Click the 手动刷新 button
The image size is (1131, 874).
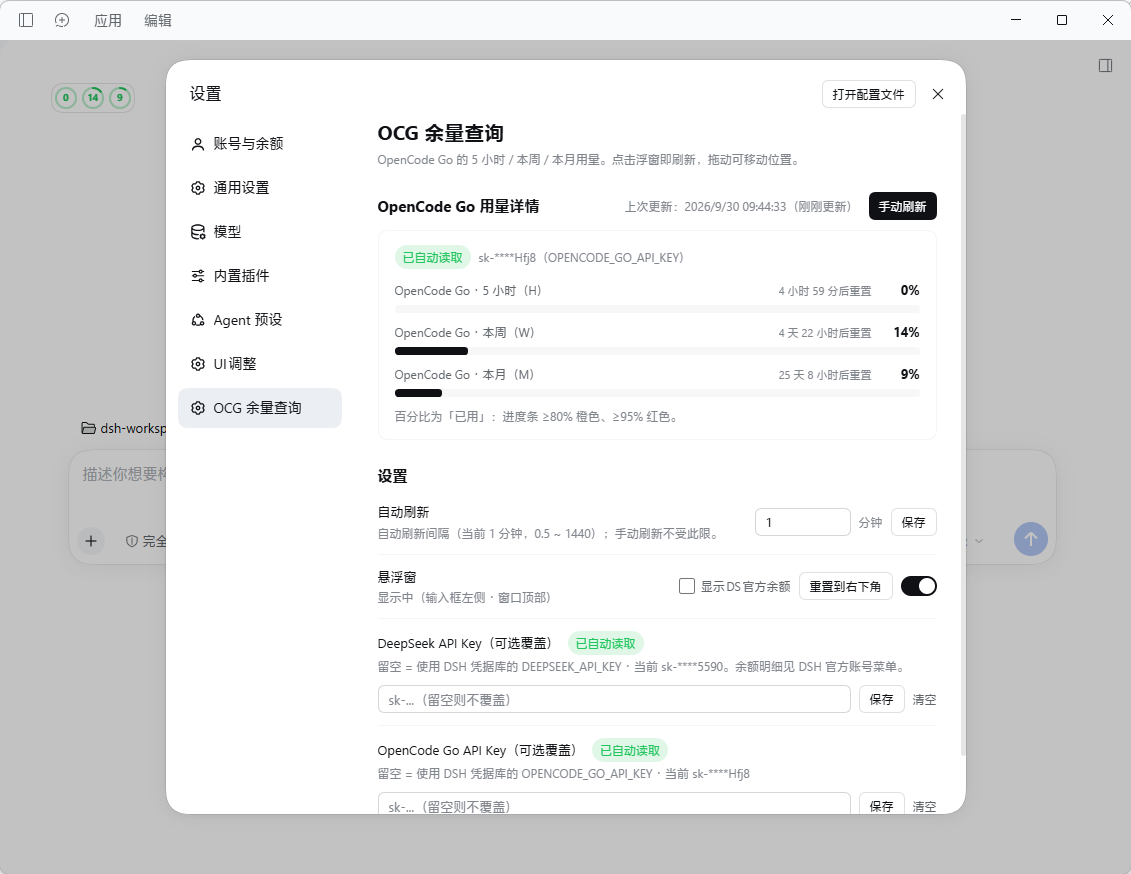click(x=902, y=206)
